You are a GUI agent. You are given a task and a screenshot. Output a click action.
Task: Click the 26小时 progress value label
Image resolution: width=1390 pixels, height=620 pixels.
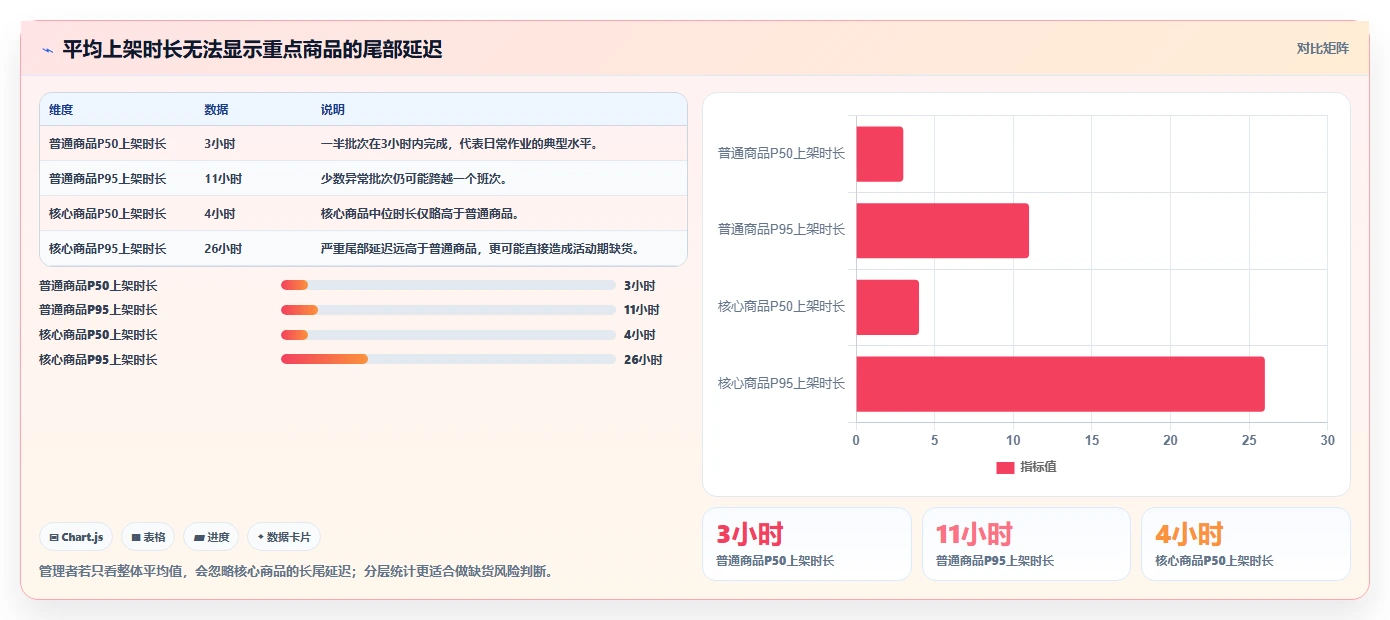(643, 360)
